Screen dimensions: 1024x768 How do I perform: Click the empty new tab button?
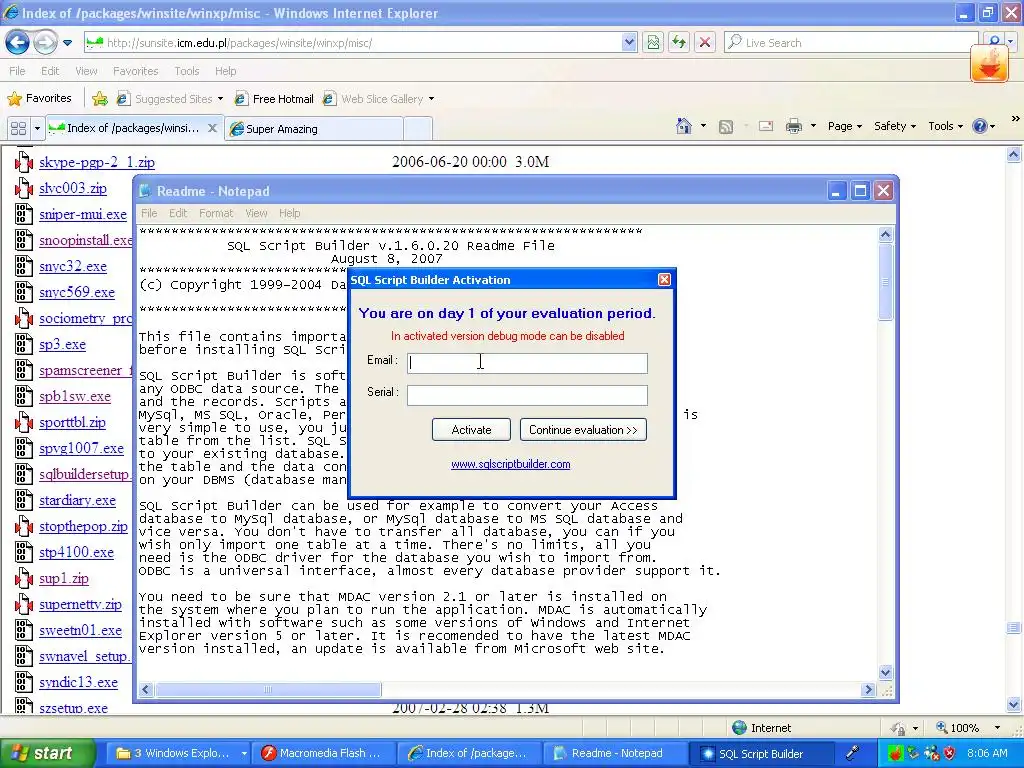(x=418, y=129)
